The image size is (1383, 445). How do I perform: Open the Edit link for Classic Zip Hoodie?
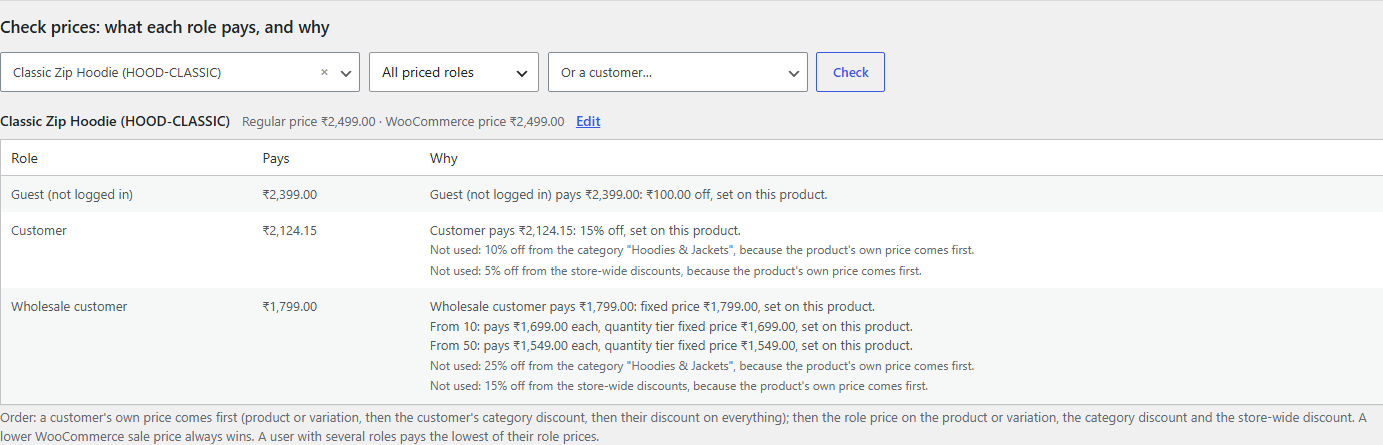(588, 121)
